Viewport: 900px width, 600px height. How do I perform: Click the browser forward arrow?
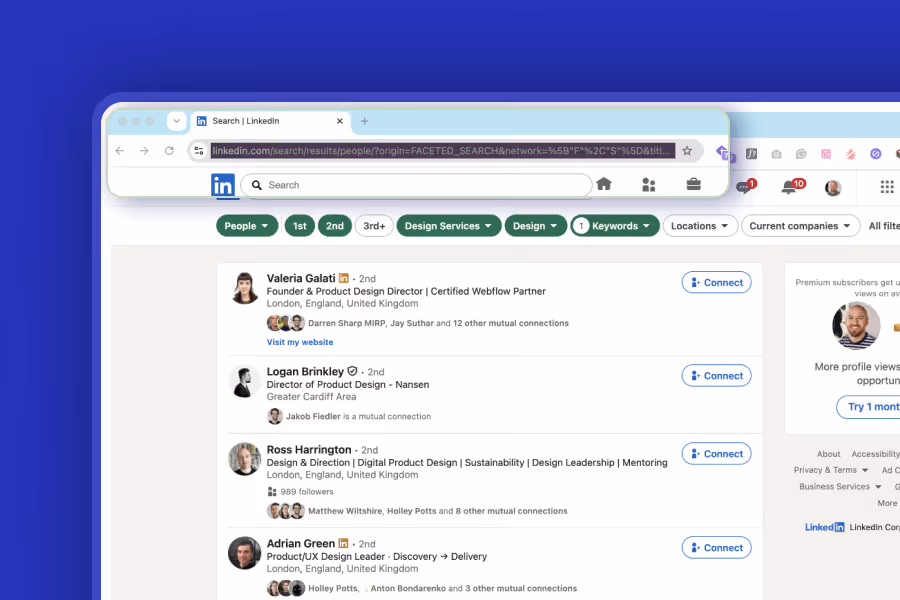144,151
